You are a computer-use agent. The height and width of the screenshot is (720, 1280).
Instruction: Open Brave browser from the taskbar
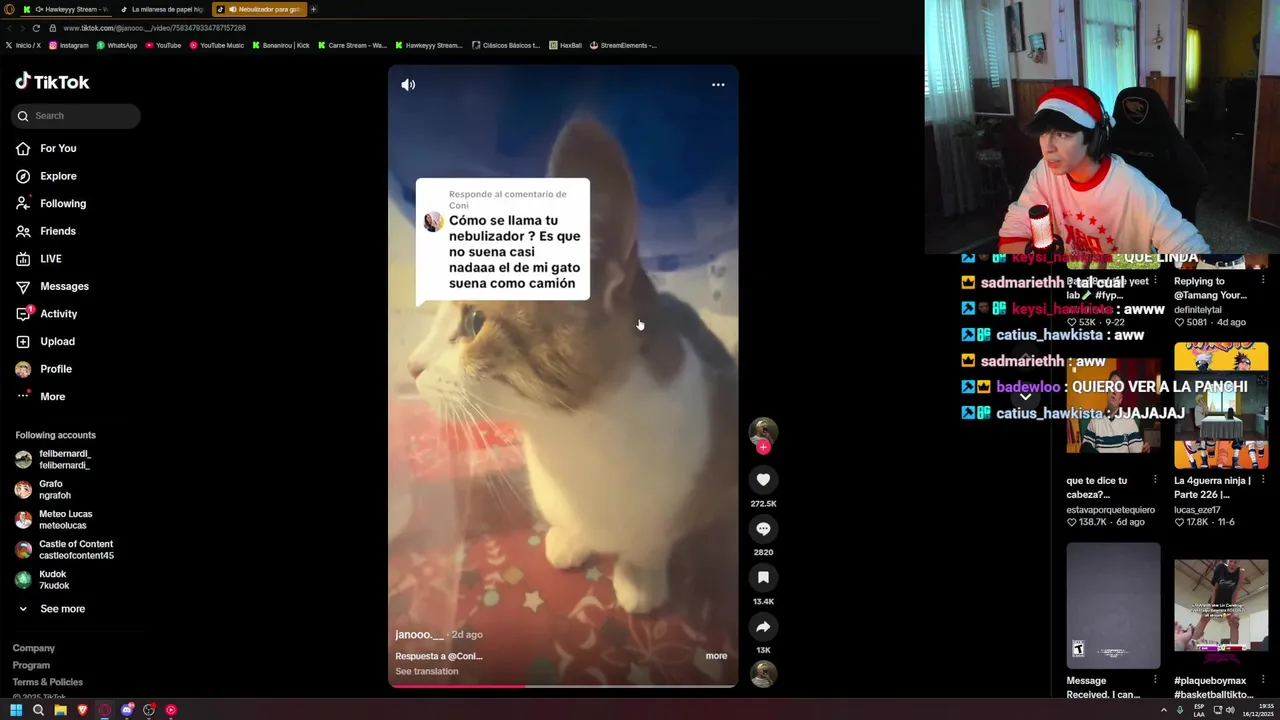point(82,710)
